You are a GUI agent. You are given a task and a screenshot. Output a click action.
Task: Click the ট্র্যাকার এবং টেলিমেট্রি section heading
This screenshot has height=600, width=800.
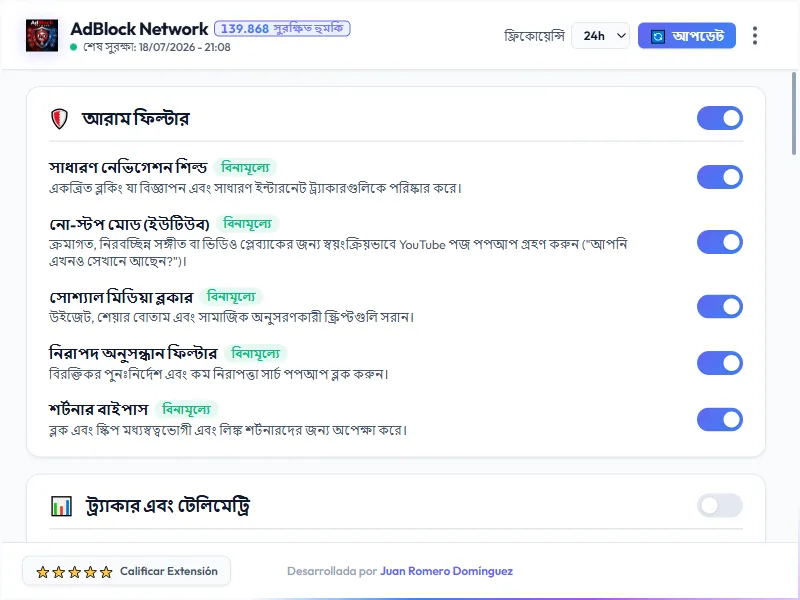tap(168, 506)
